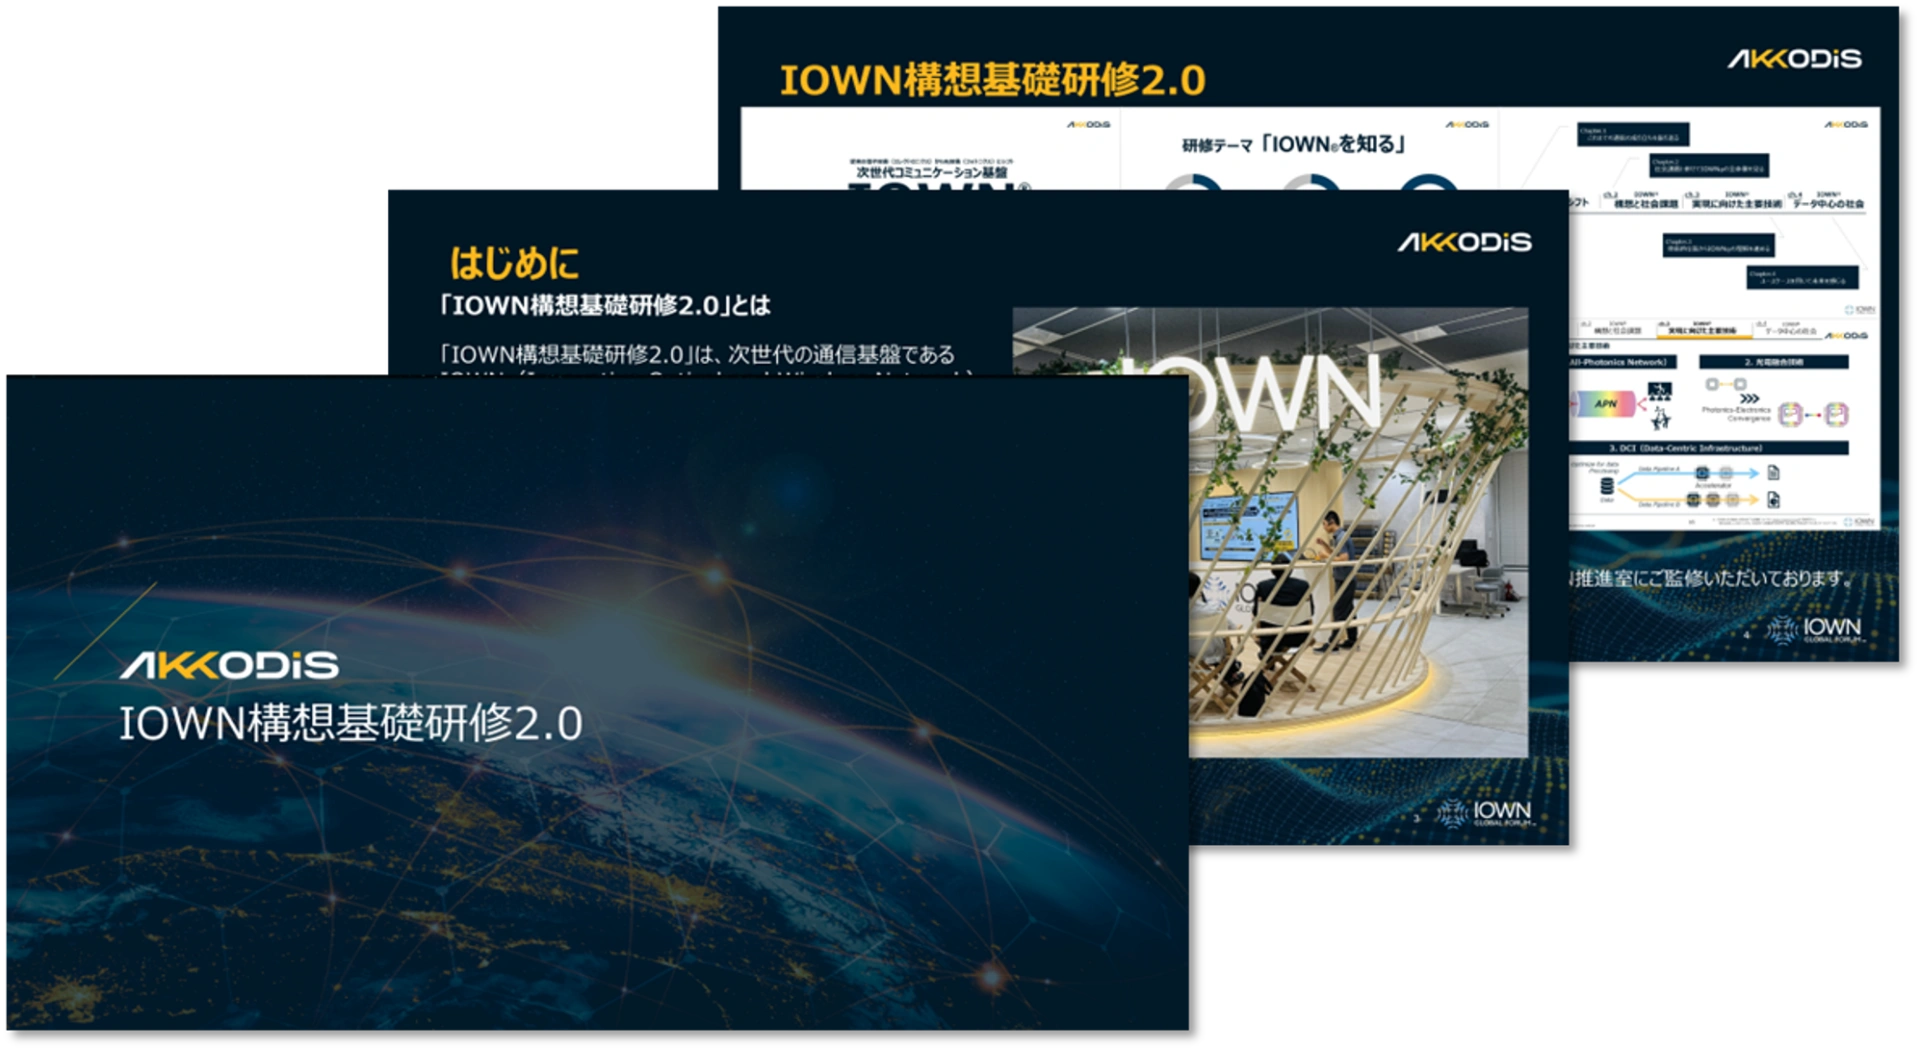Click the database cylinder icon in the DCI diagram
1920x1051 pixels.
pyautogui.click(x=1606, y=486)
